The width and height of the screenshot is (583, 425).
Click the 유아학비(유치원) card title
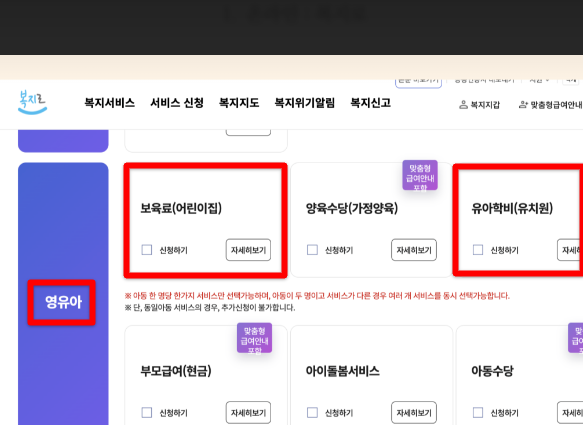click(x=512, y=208)
